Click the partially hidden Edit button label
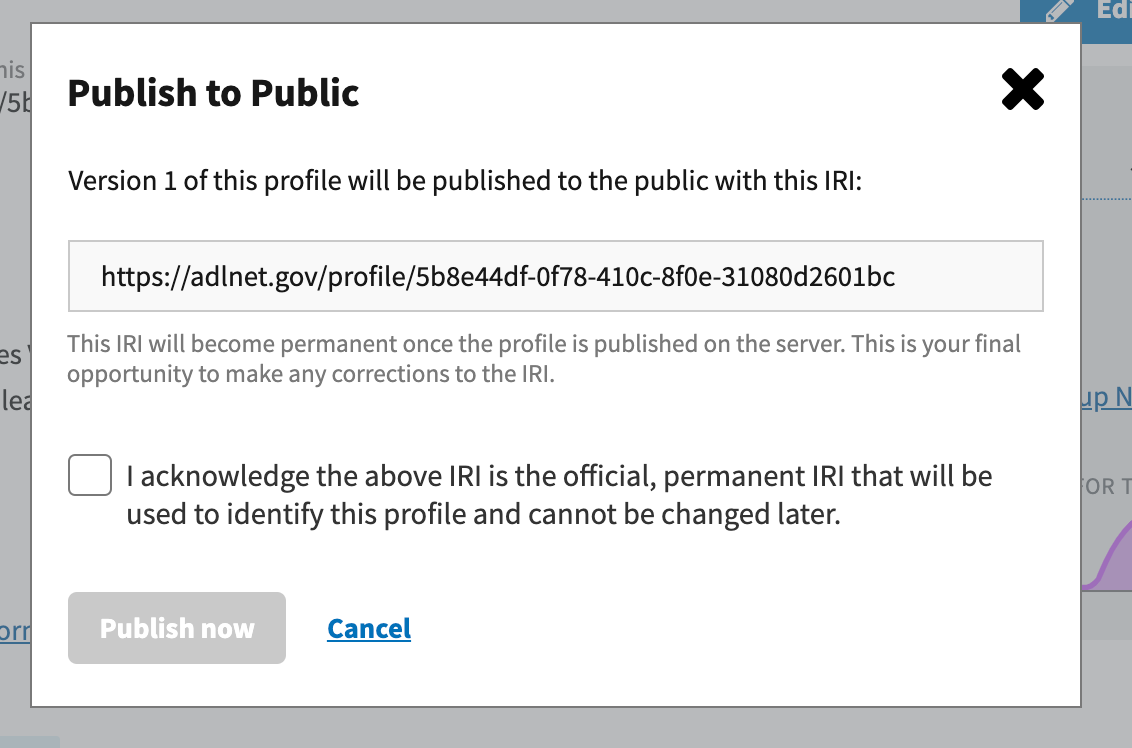Viewport: 1132px width, 748px height. click(1112, 11)
